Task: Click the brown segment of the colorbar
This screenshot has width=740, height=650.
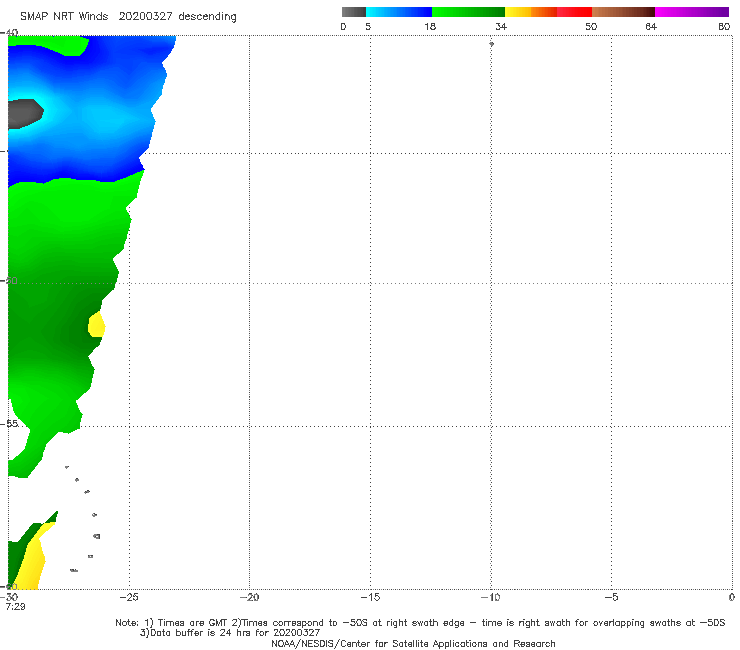Action: [x=623, y=12]
